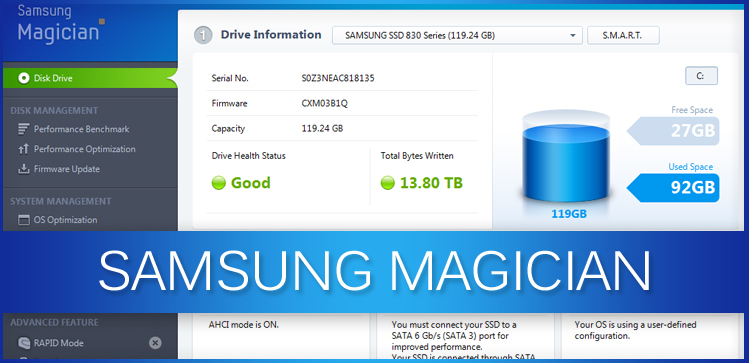Open the SAMSUNG SSD 830 Series drive dropdown
Image resolution: width=749 pixels, height=363 pixels.
coord(457,35)
